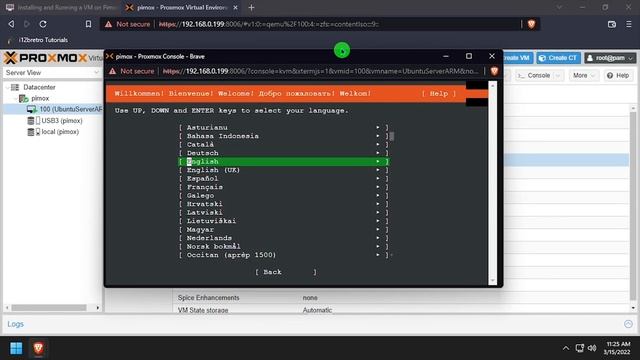Open network tray icon
This screenshot has width=640, height=360.
pyautogui.click(x=580, y=348)
